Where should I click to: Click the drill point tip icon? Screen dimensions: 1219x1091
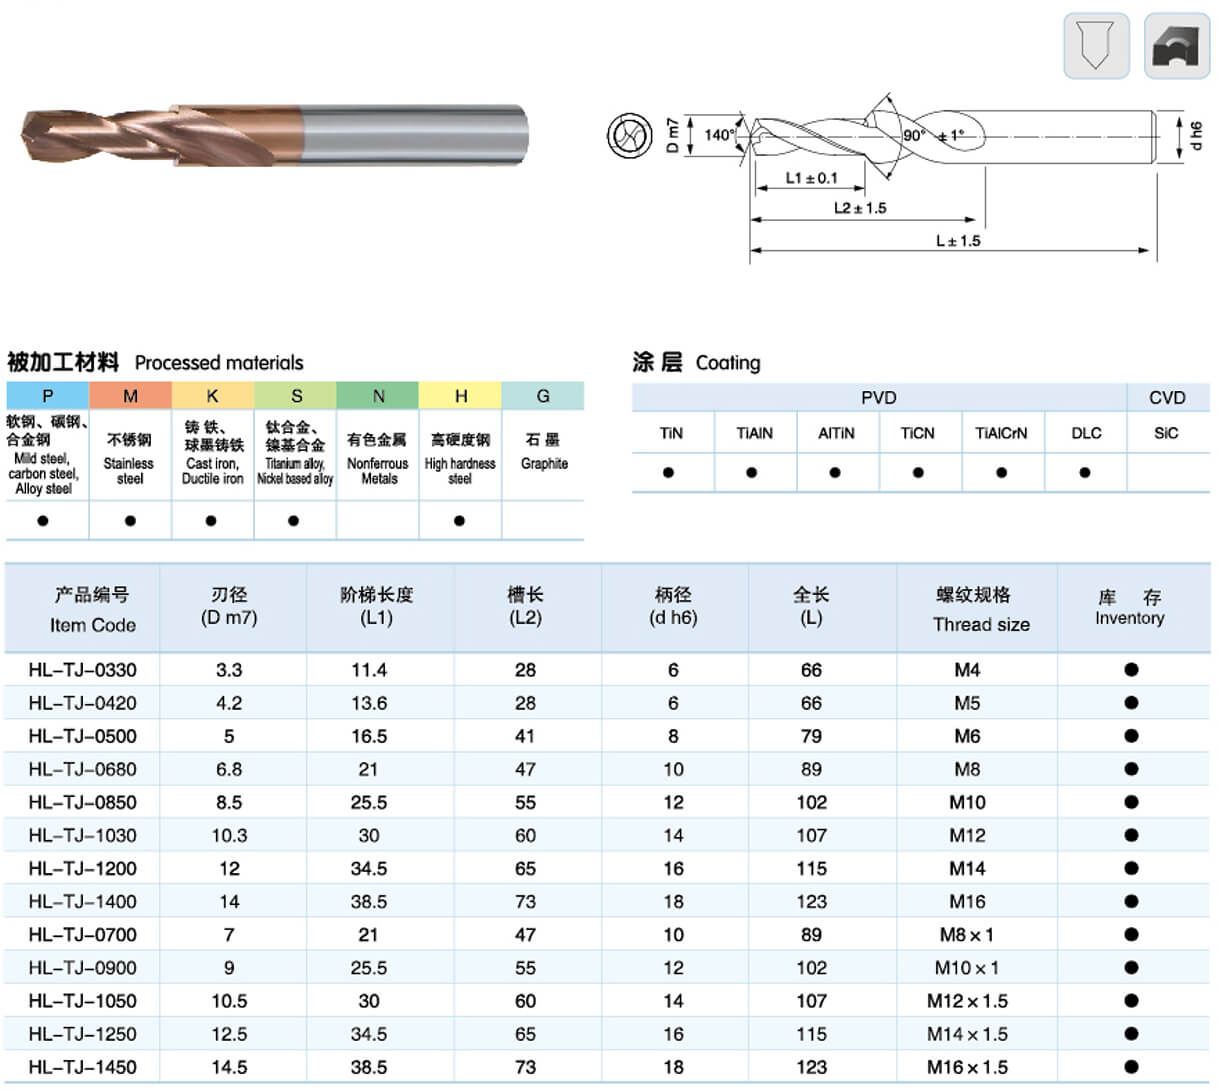pos(1096,46)
